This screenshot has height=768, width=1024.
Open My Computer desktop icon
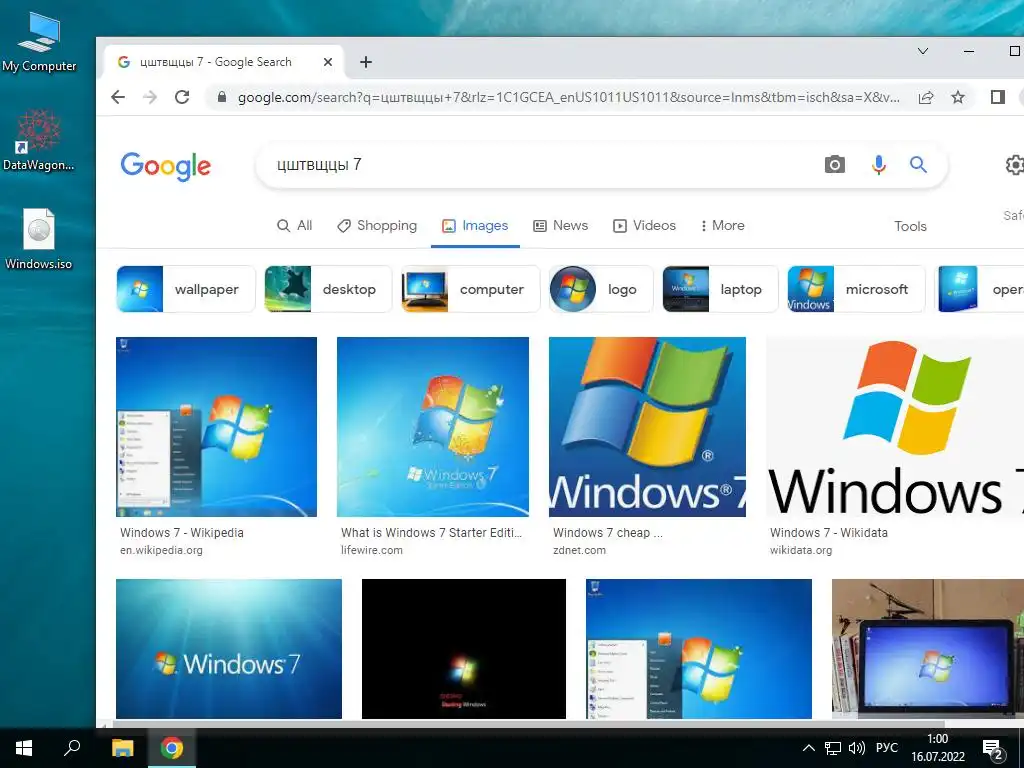click(39, 42)
